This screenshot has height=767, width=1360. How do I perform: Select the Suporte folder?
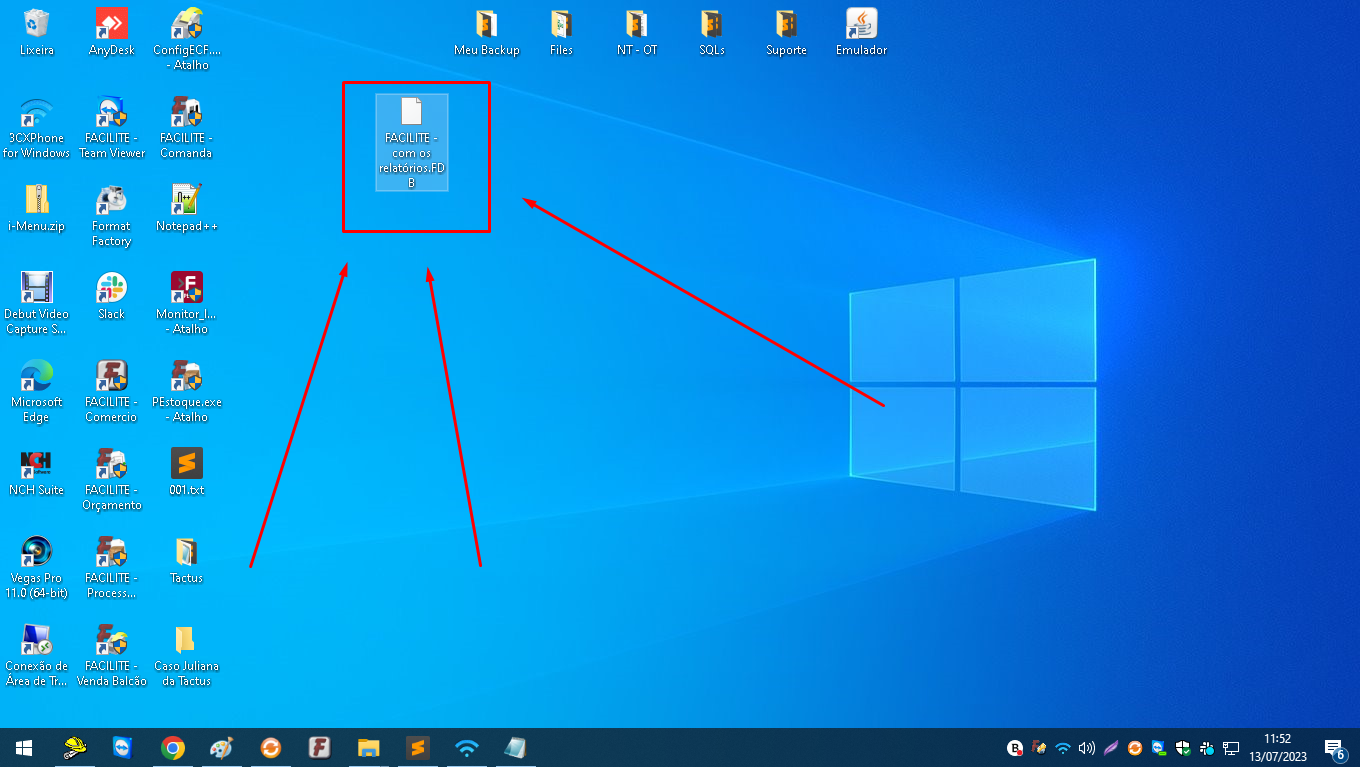[x=787, y=33]
